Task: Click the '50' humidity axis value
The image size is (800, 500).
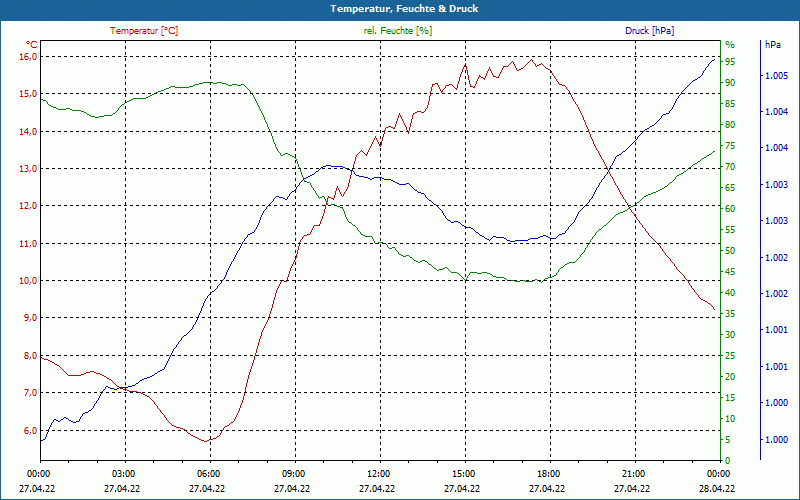Action: (x=730, y=251)
